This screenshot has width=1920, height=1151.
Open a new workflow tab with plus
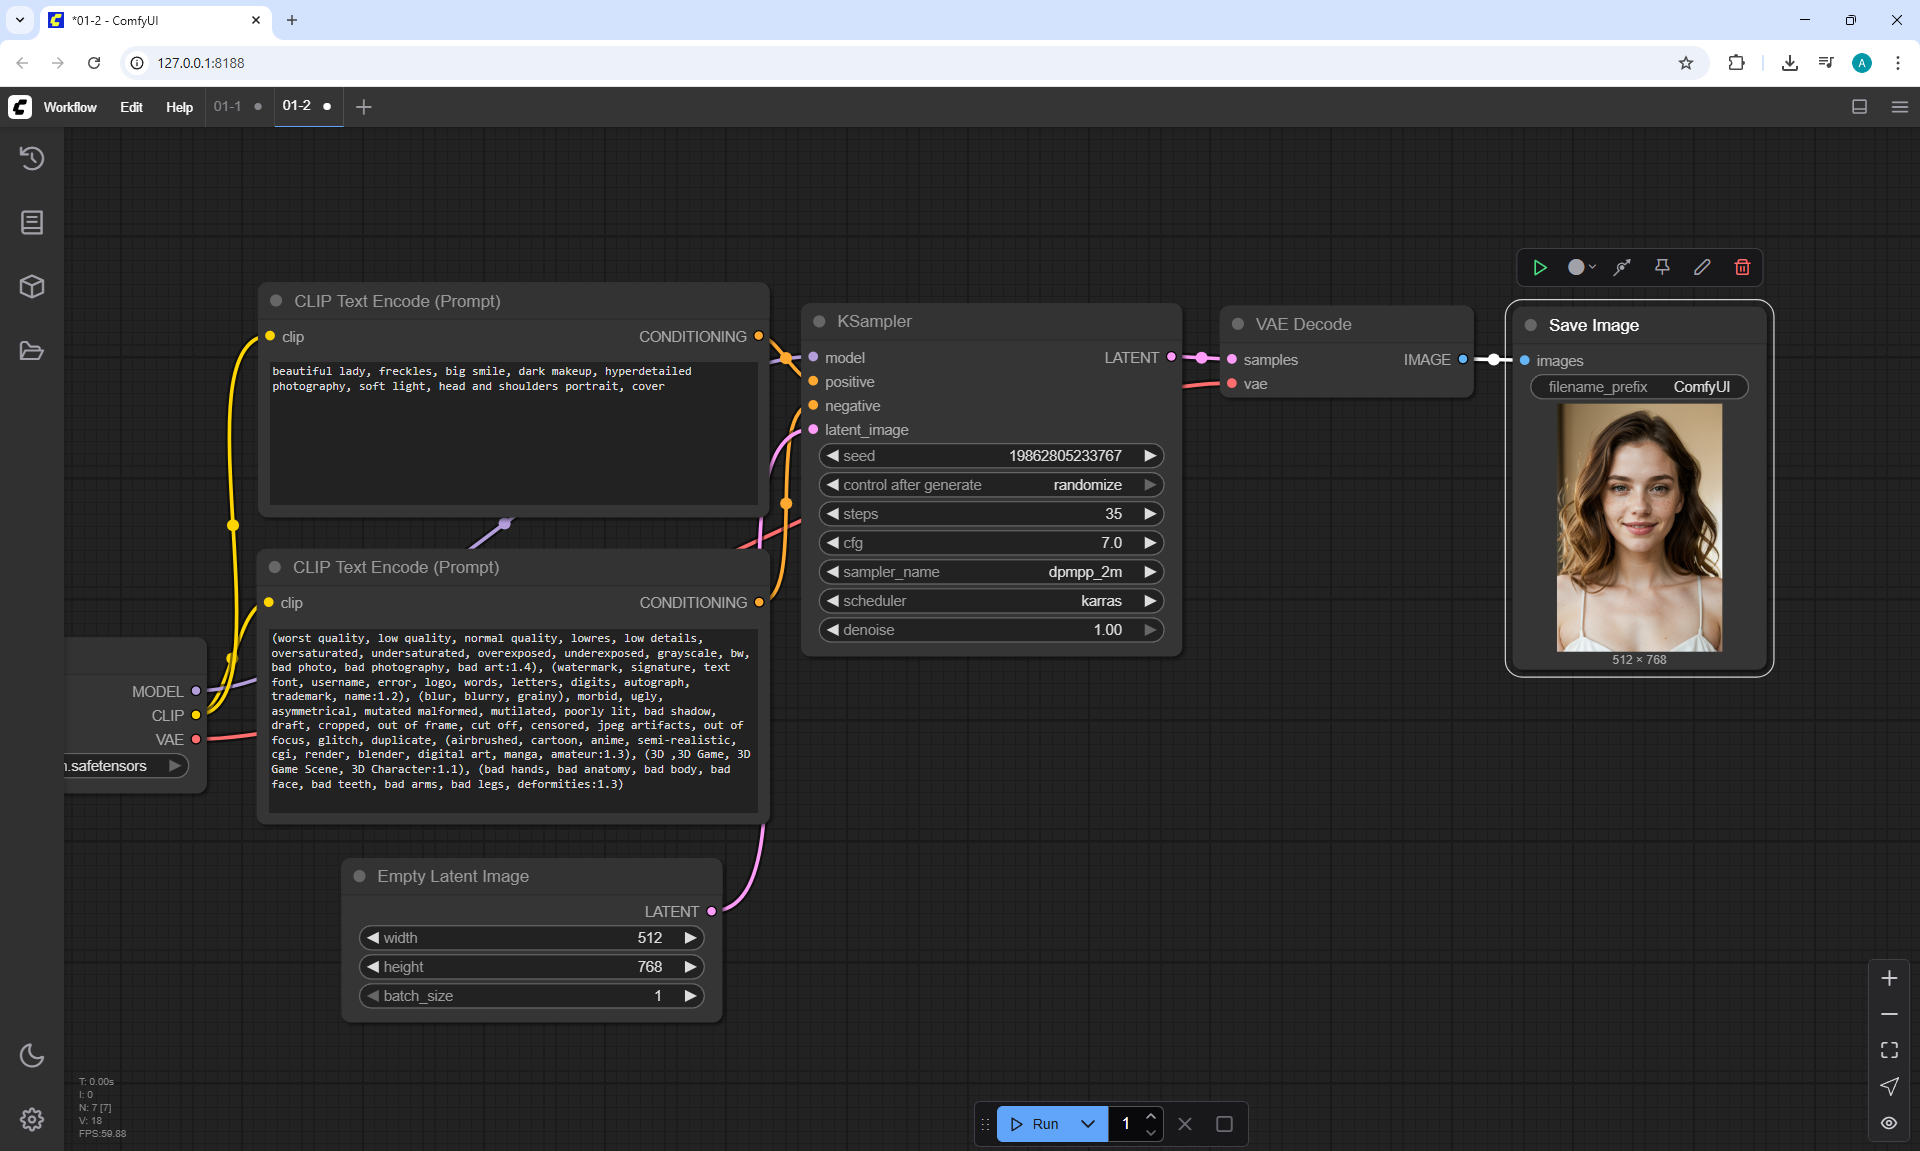click(364, 107)
